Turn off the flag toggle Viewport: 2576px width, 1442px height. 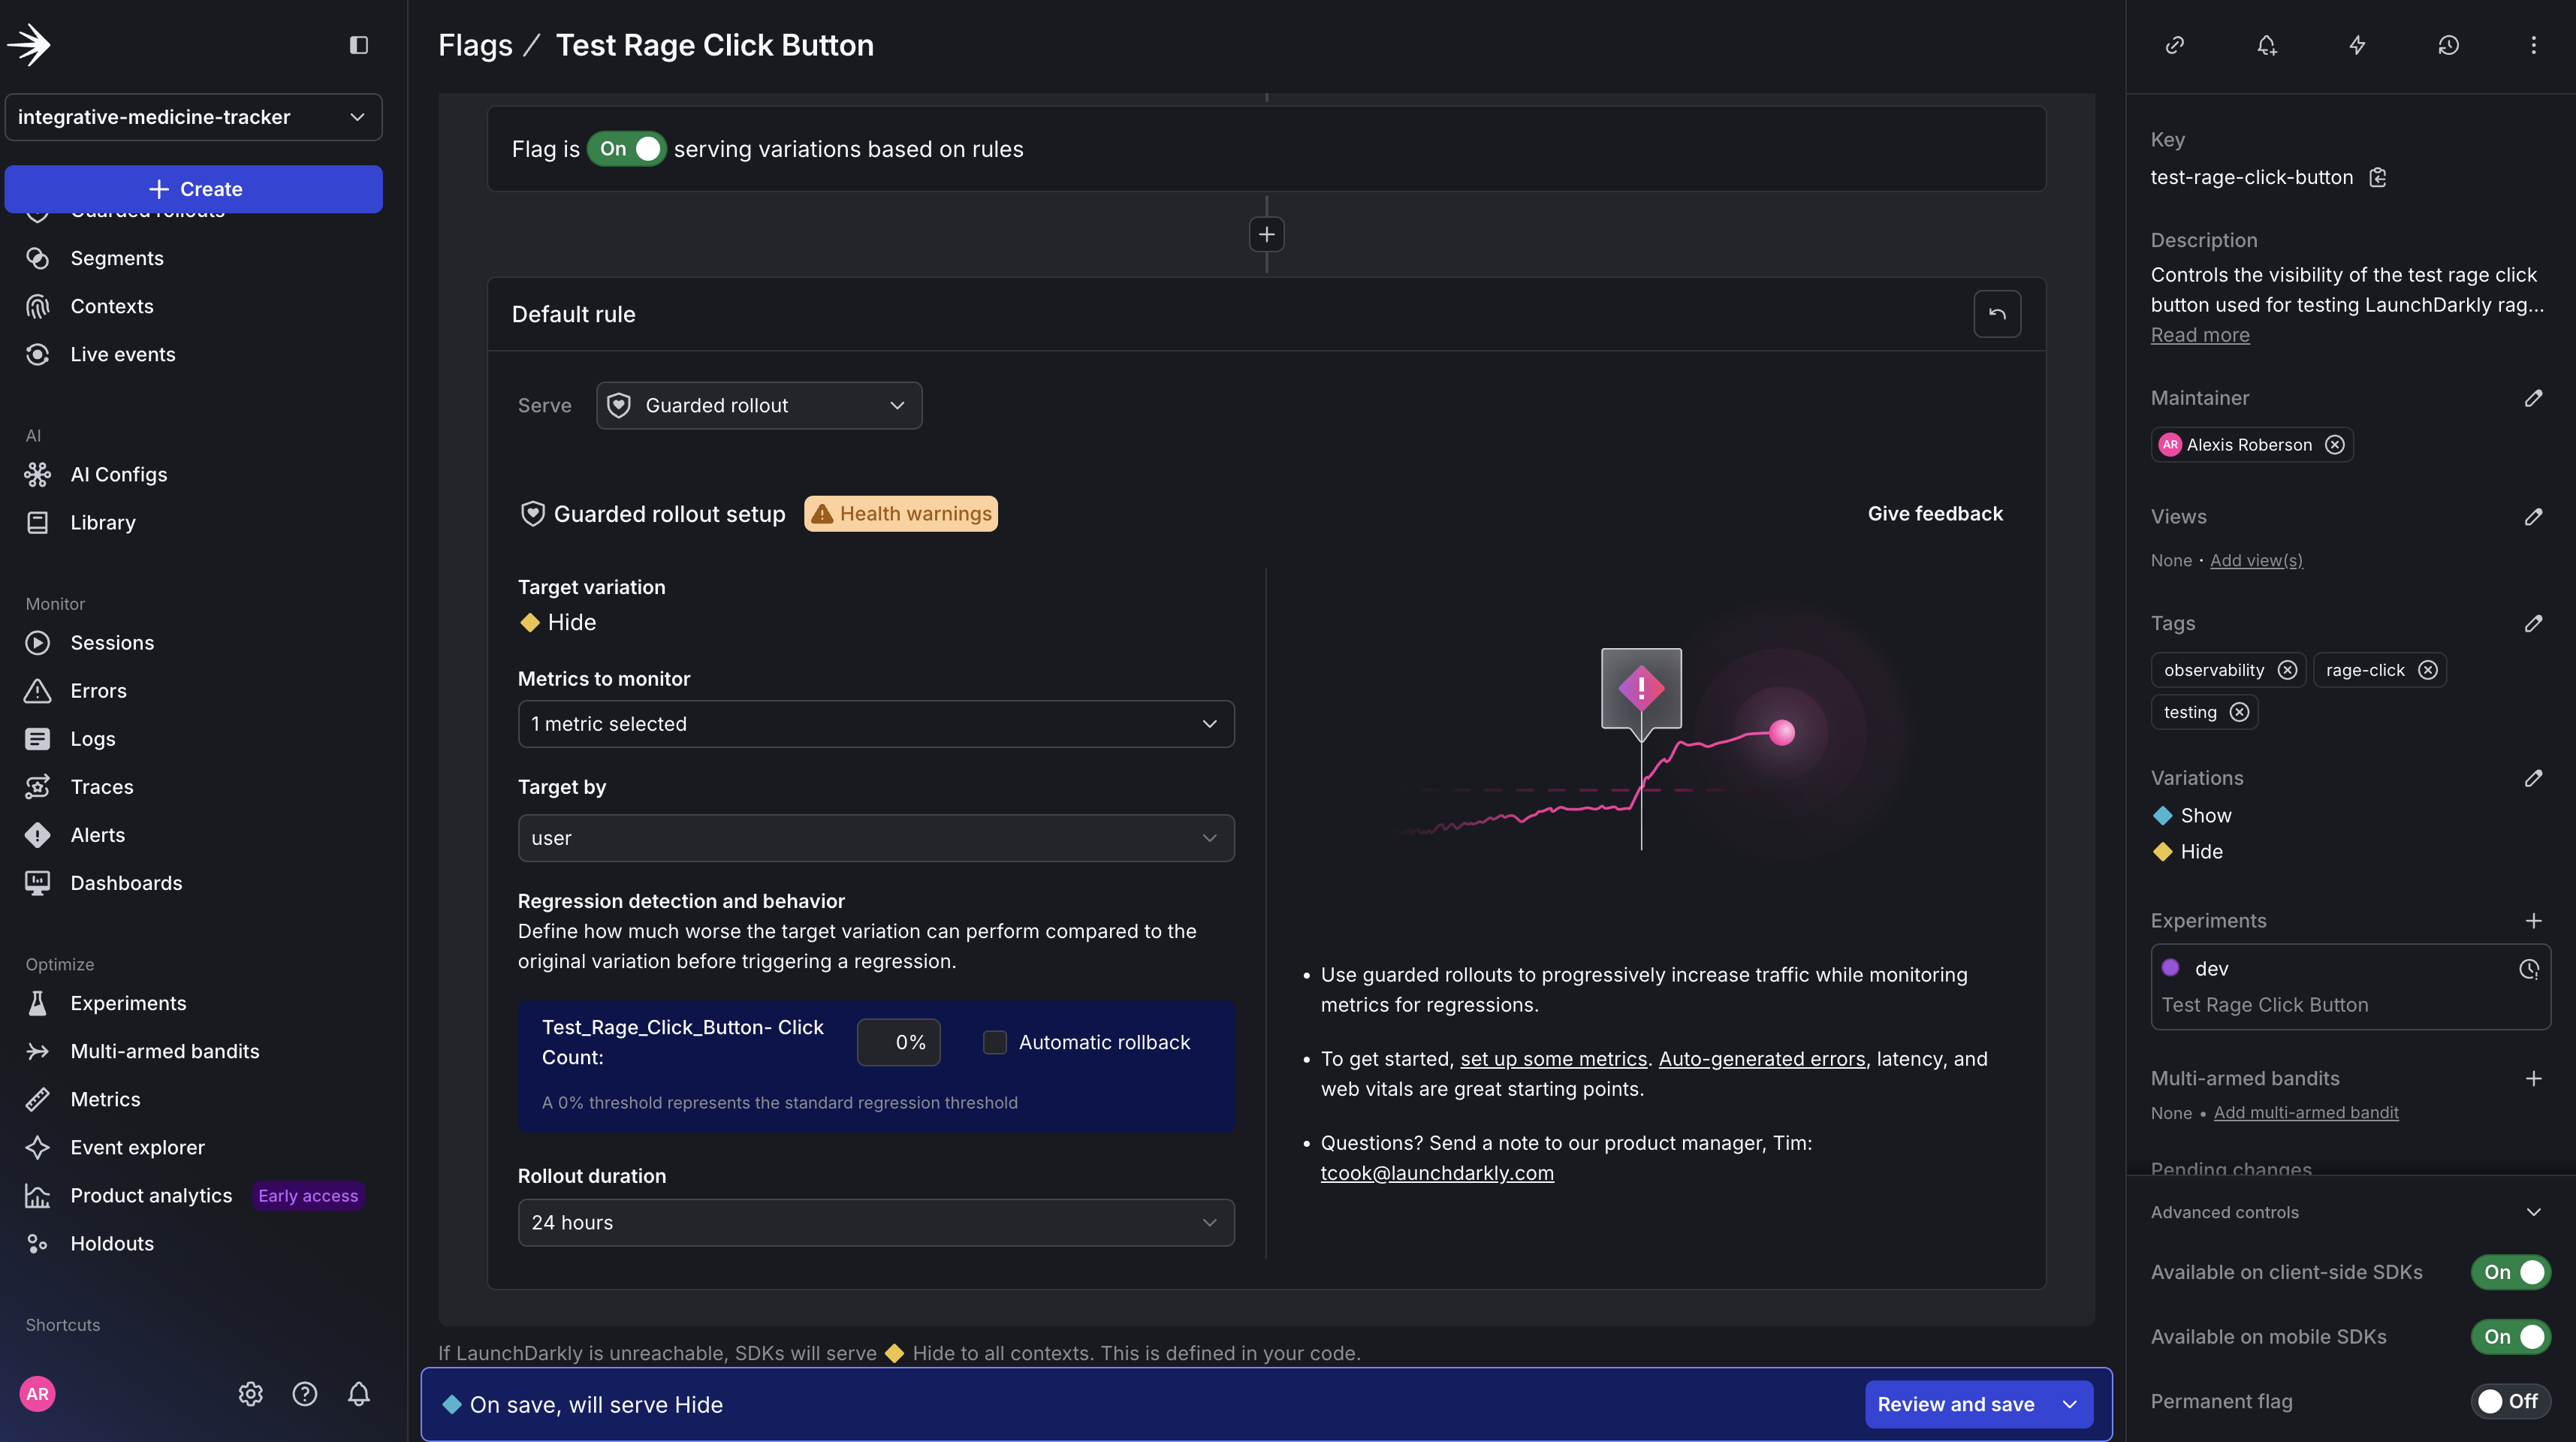click(x=627, y=148)
